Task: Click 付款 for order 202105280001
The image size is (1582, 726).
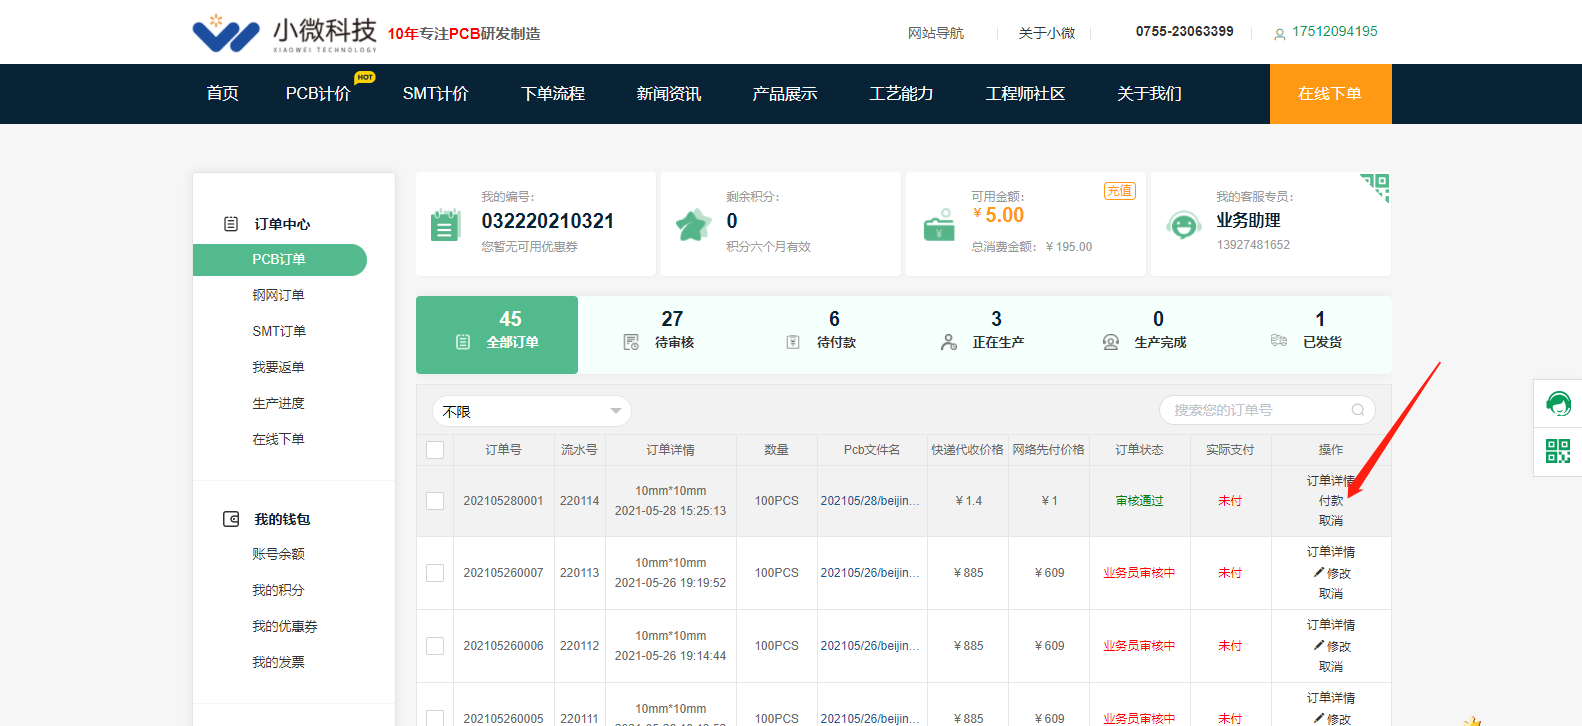Action: tap(1330, 501)
